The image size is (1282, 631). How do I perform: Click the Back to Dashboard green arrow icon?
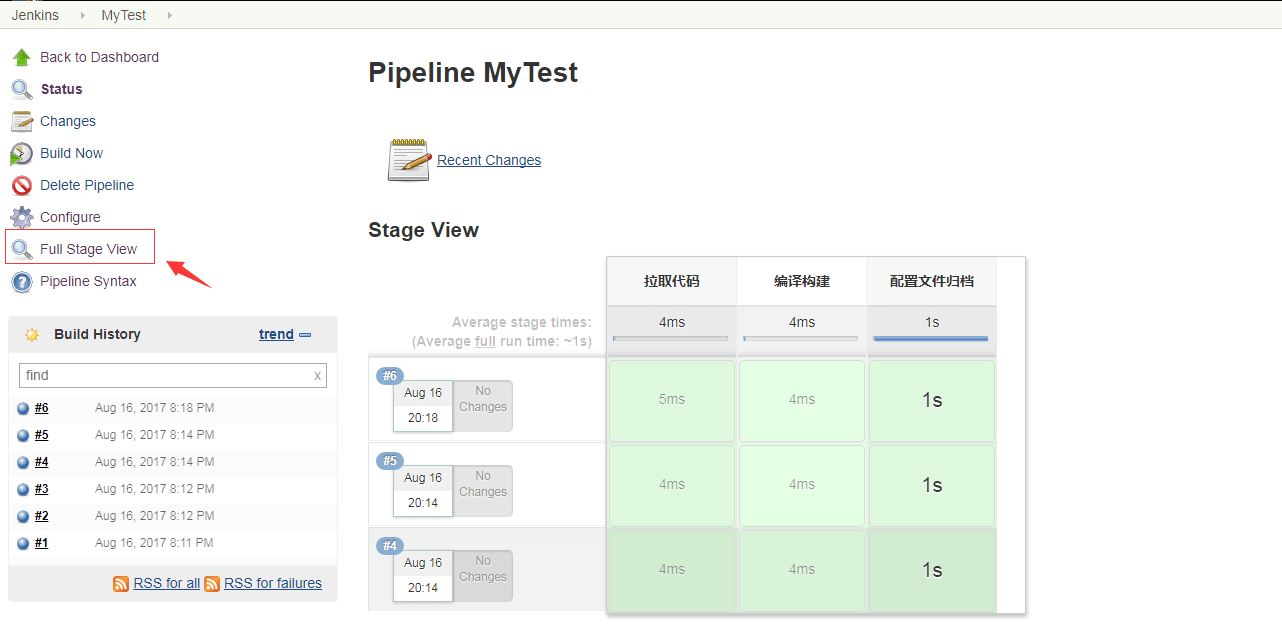22,57
